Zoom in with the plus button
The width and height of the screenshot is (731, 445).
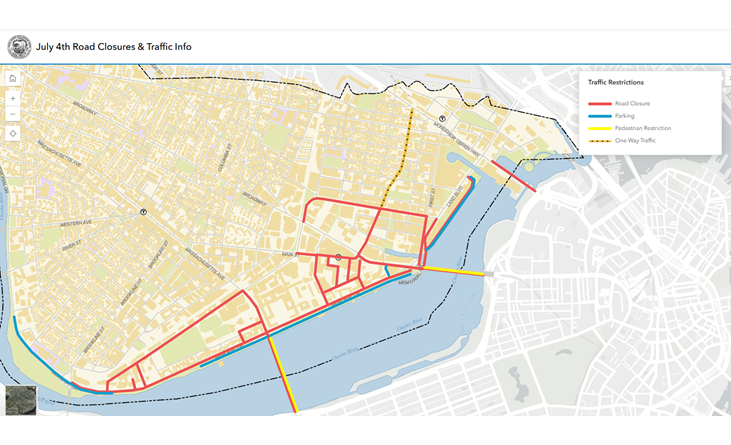click(12, 99)
